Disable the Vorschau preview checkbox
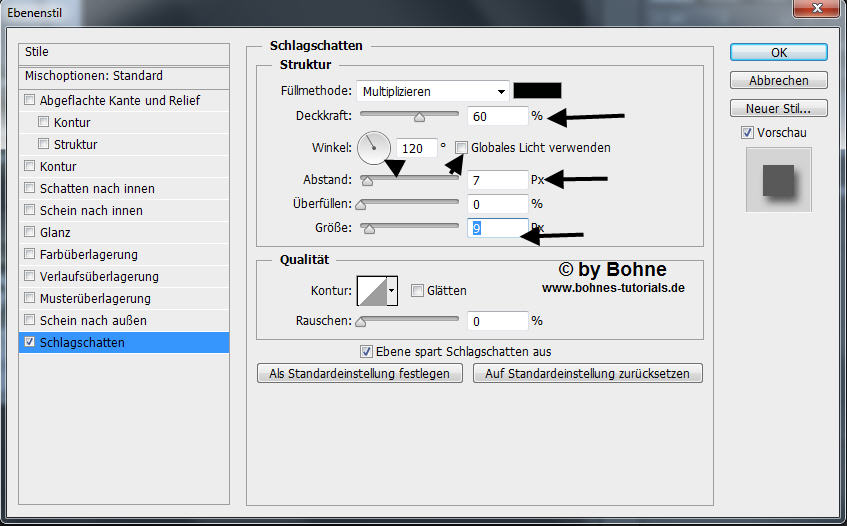This screenshot has height=526, width=847. [x=747, y=133]
